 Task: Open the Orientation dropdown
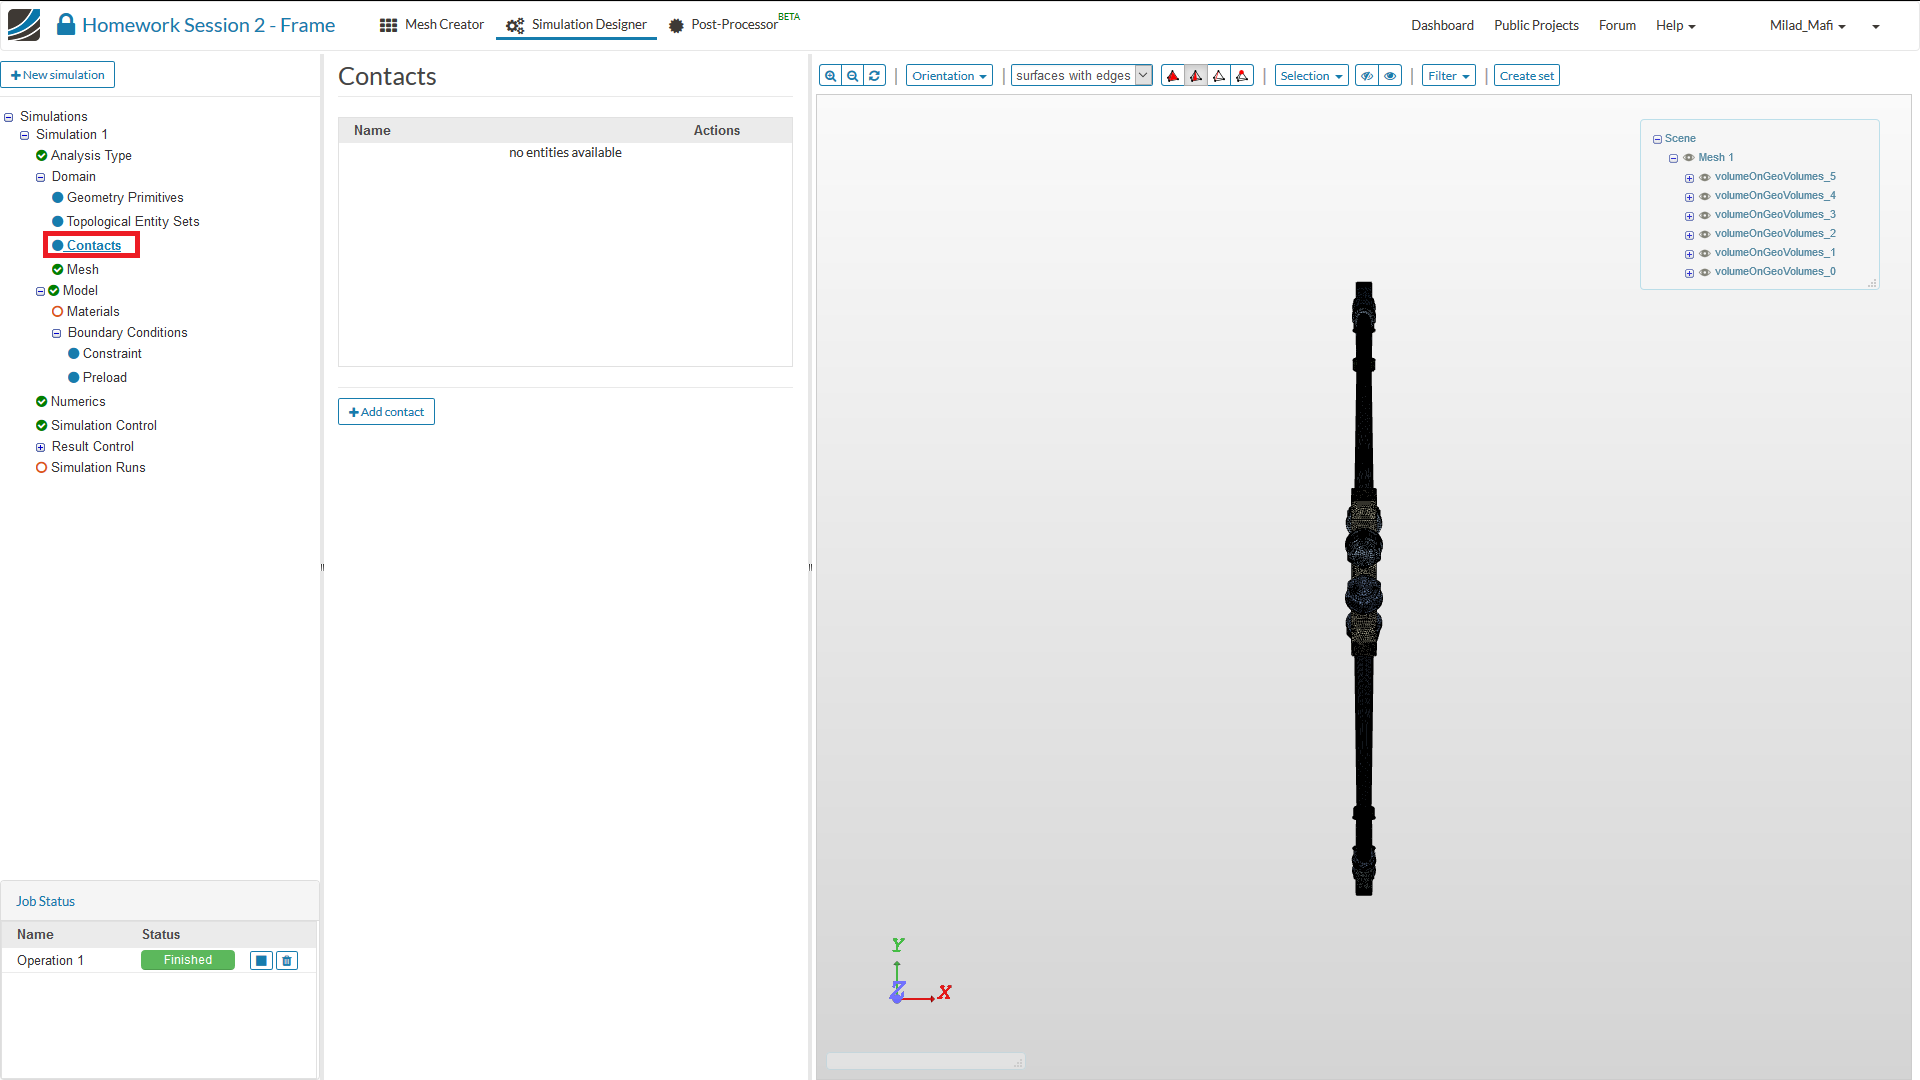point(948,76)
